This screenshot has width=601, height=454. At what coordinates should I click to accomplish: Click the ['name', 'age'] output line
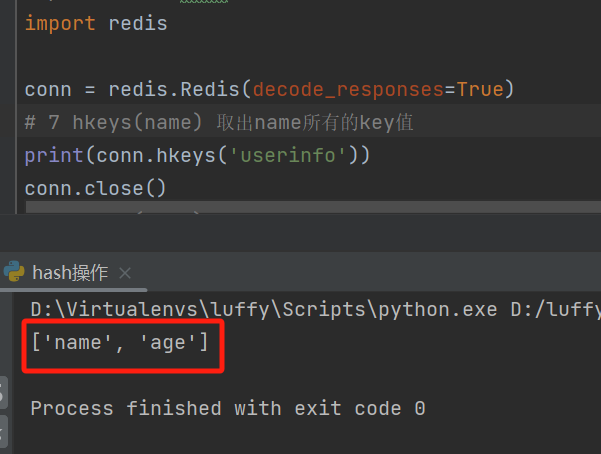[x=120, y=343]
